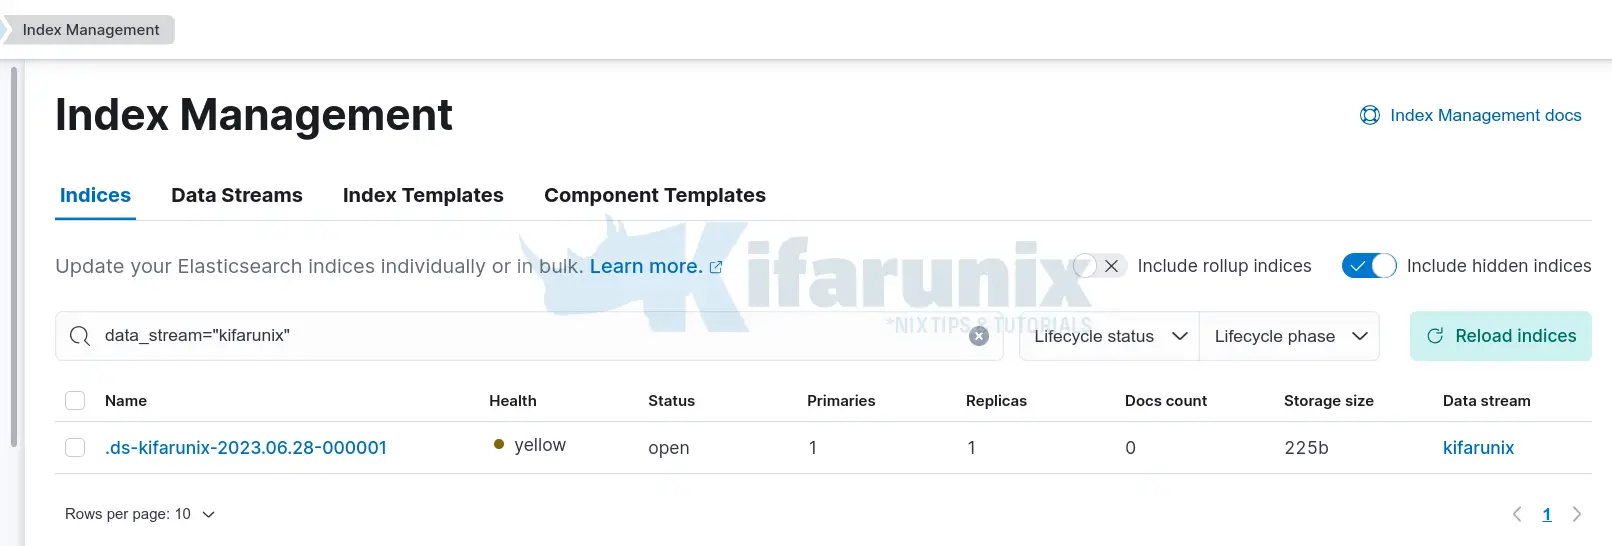Open the kifarunix data stream link
This screenshot has height=546, width=1612.
[1478, 448]
